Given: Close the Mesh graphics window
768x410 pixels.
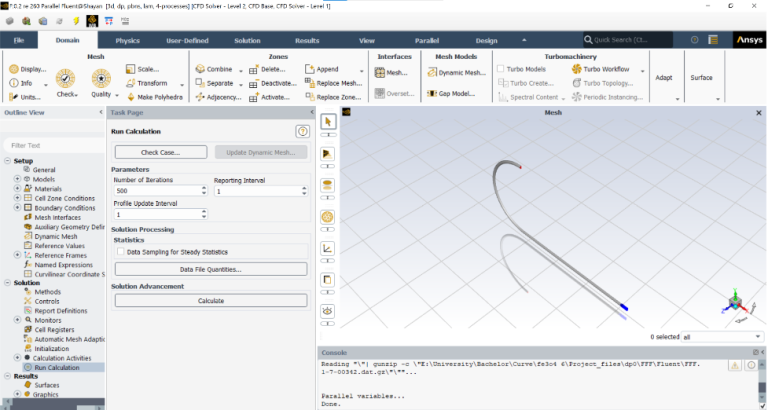Looking at the screenshot, I should (x=759, y=113).
